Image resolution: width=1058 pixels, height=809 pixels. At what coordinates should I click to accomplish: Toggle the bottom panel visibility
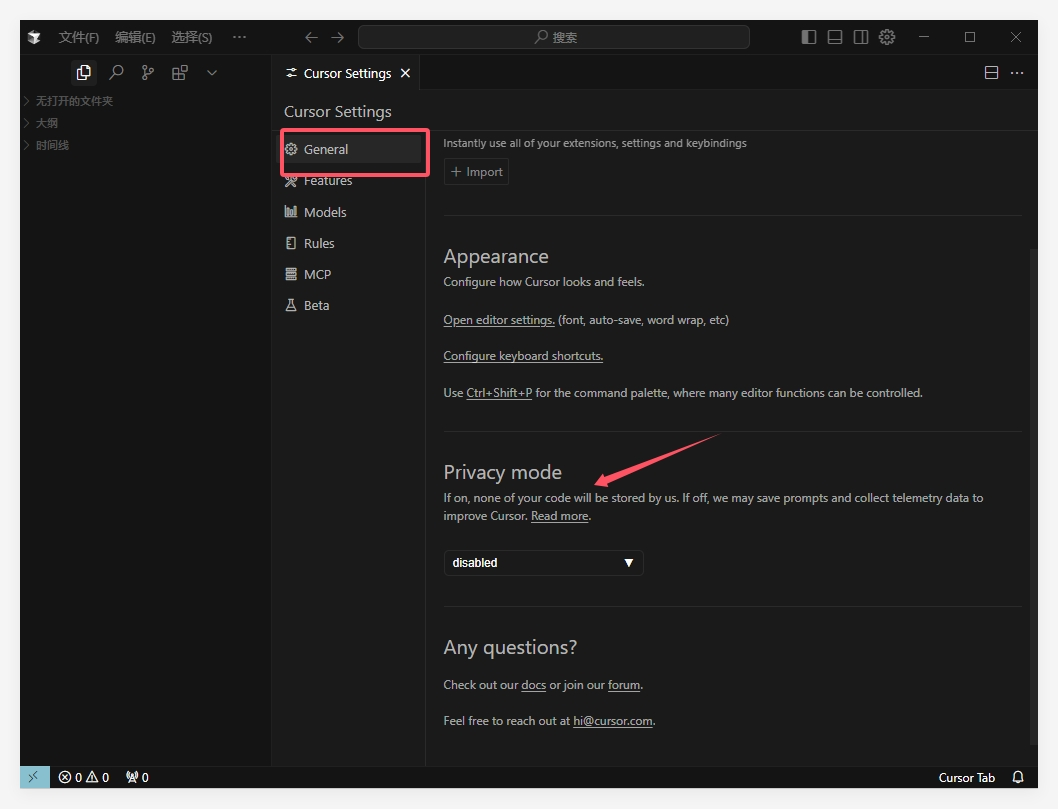click(x=835, y=37)
